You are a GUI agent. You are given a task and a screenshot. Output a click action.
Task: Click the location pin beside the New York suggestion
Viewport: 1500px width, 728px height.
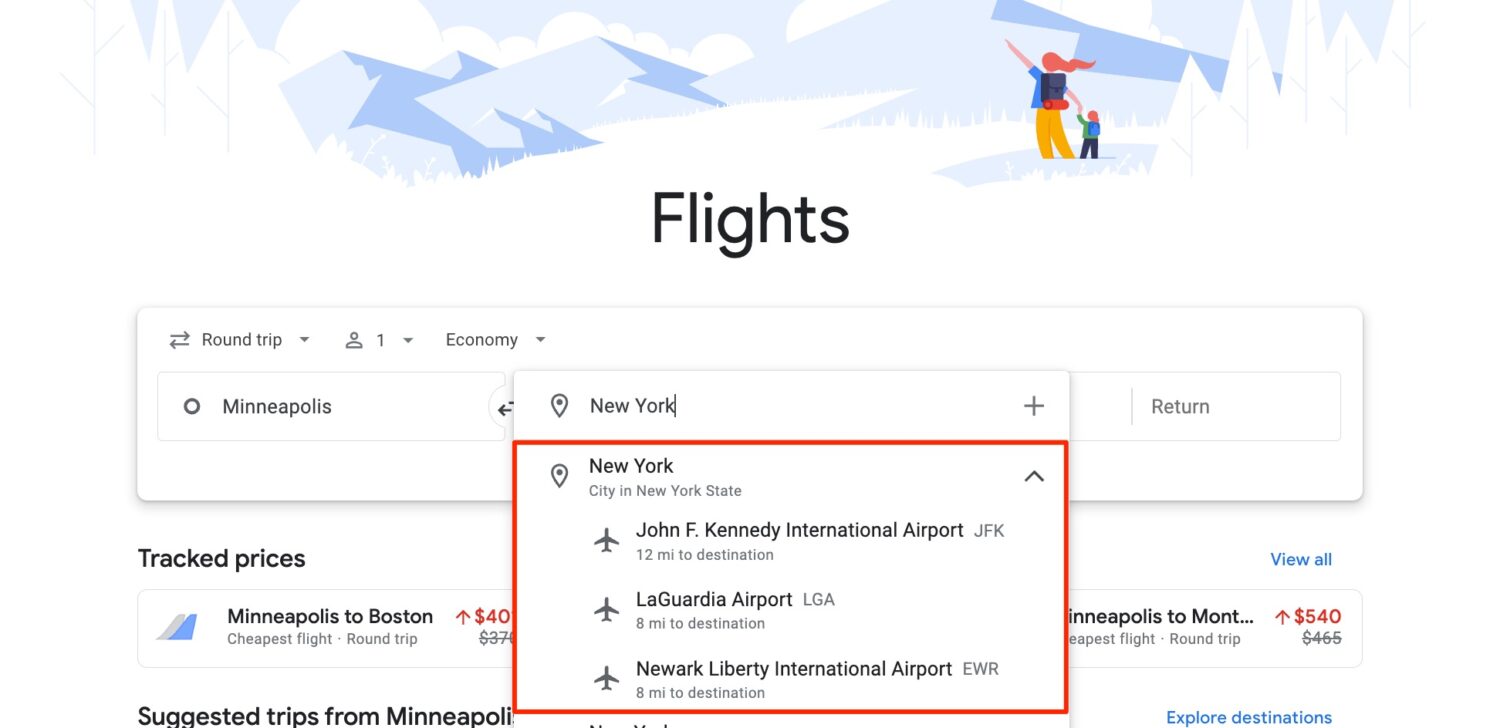(560, 475)
